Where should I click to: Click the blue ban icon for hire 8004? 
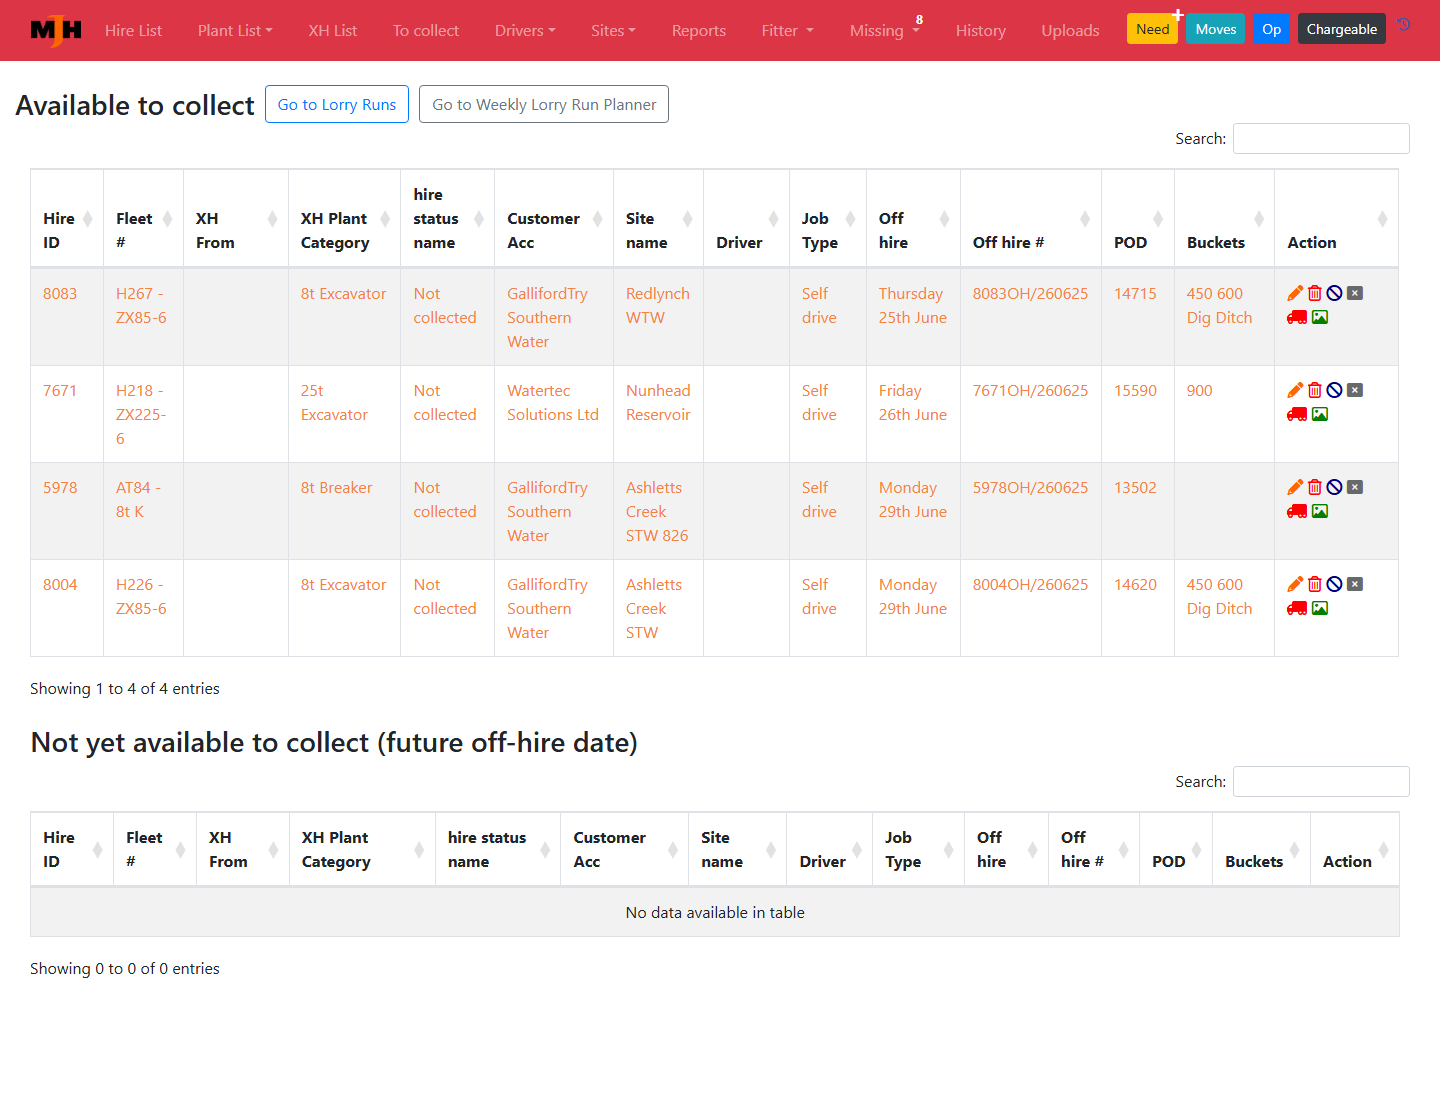1334,584
